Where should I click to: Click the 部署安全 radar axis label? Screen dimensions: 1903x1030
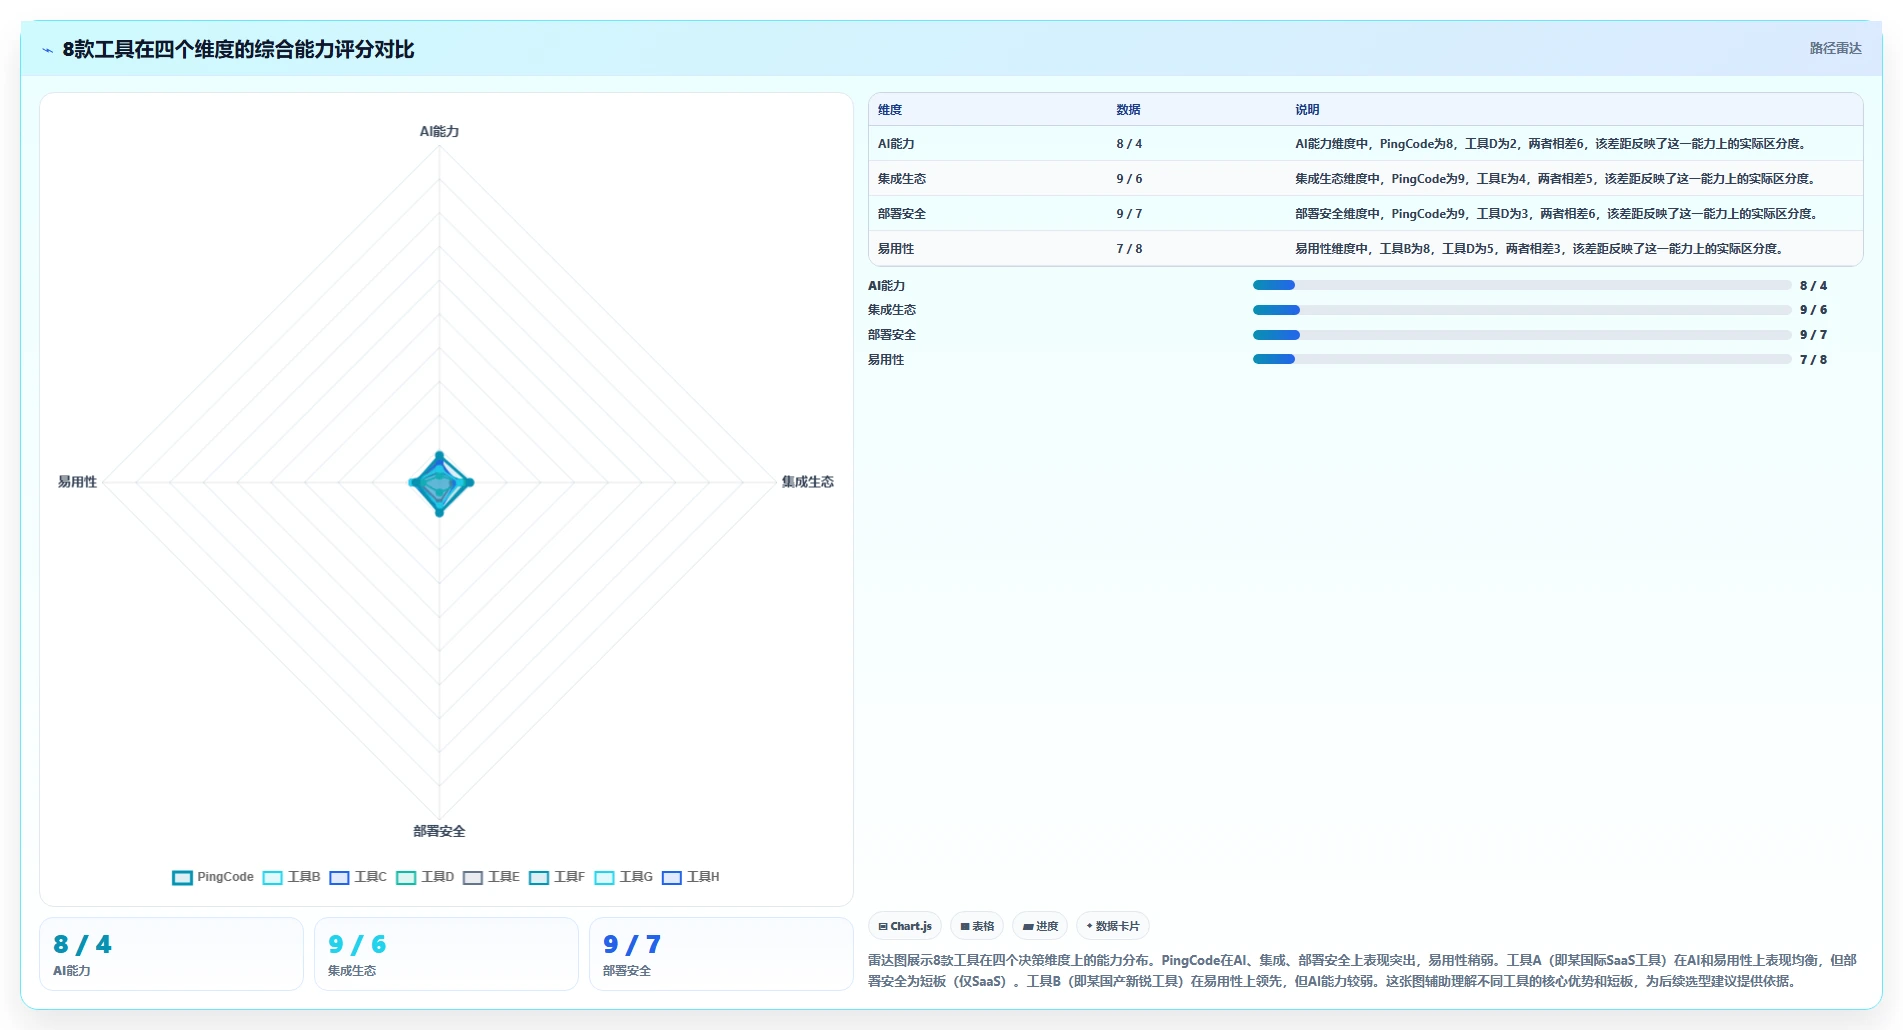point(439,831)
